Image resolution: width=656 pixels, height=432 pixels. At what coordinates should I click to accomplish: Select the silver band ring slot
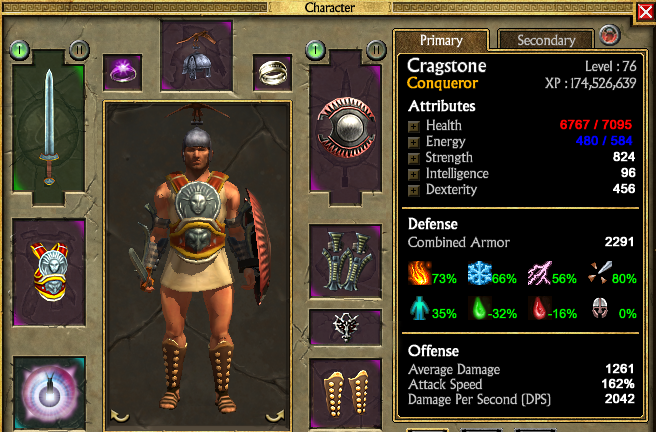[x=272, y=73]
